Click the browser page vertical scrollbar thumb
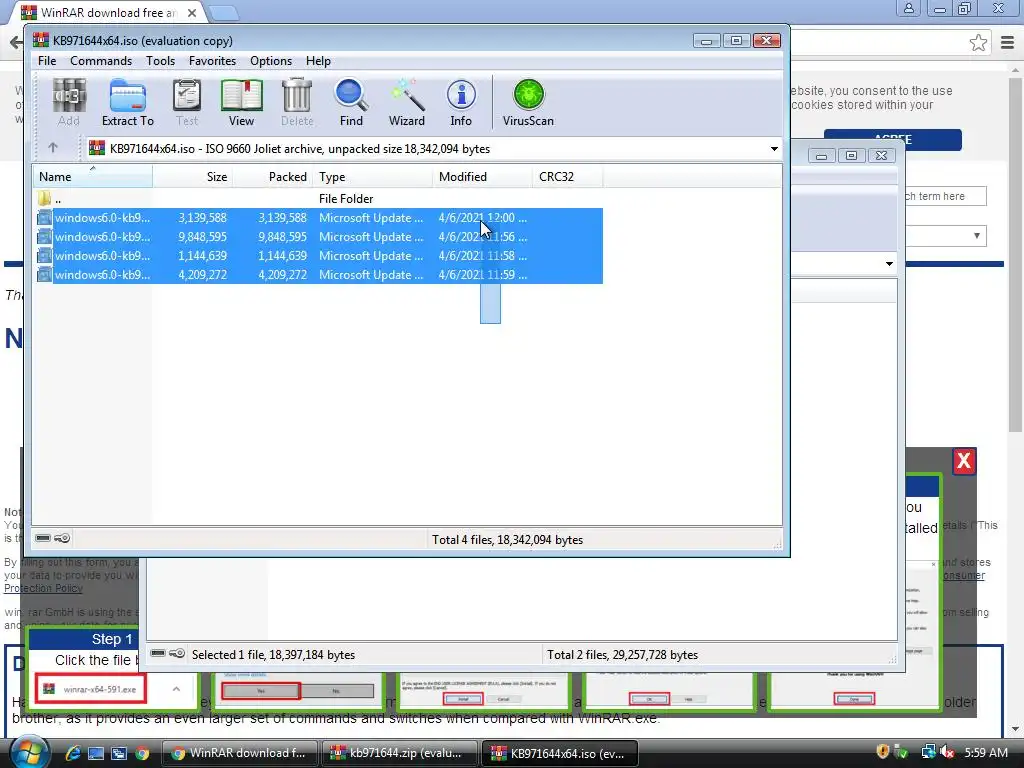The image size is (1024, 768). tap(1015, 257)
